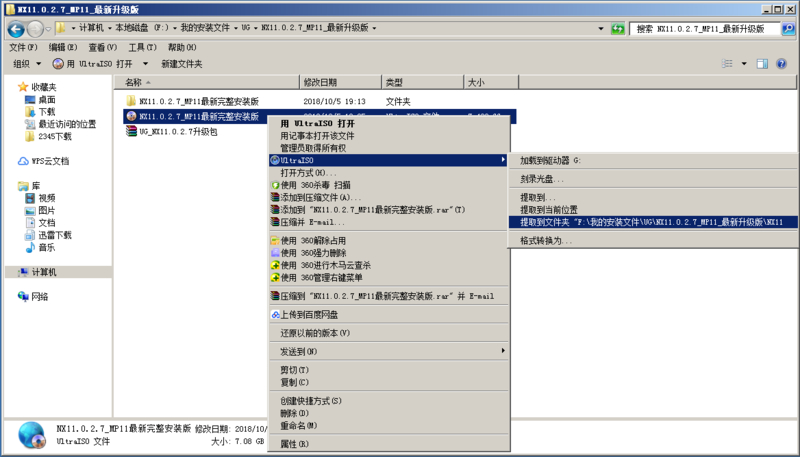Open the 编辑(E) menu
The image size is (800, 457).
coord(63,47)
